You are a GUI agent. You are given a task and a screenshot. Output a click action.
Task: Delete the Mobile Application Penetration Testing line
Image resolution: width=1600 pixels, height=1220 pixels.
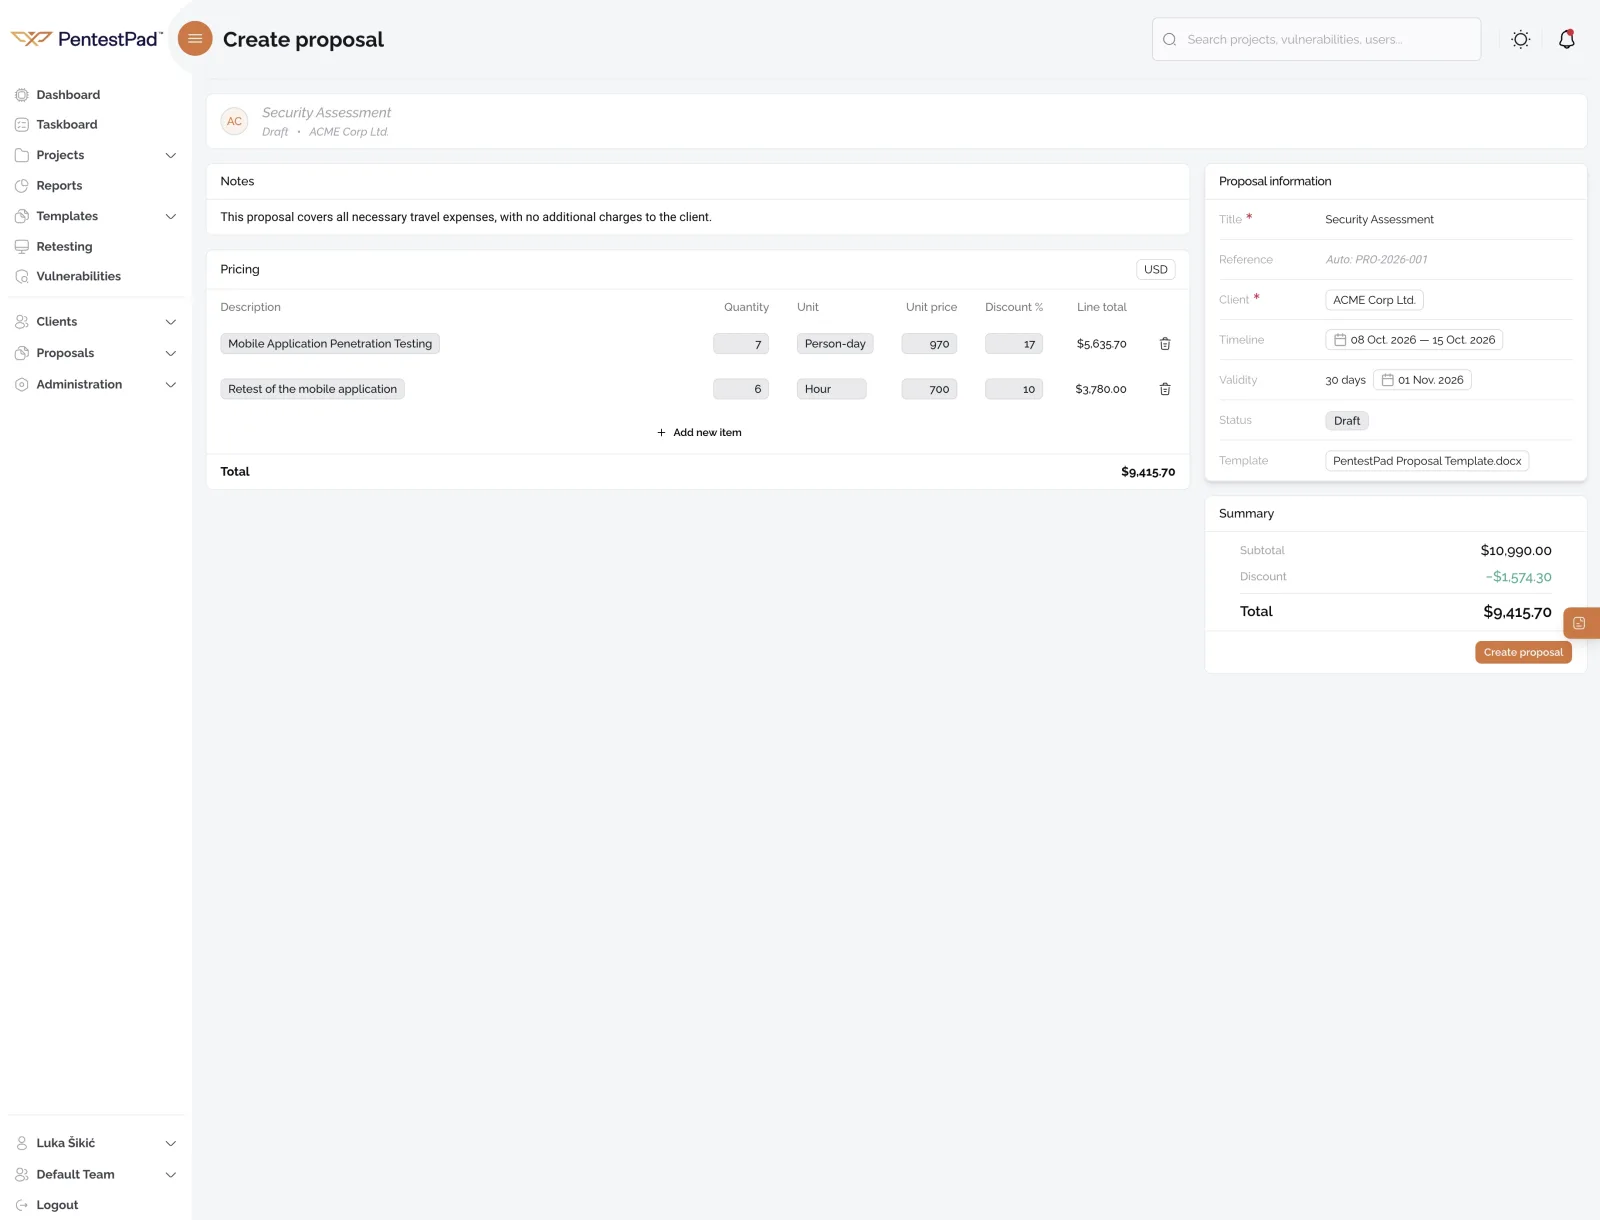coord(1165,344)
